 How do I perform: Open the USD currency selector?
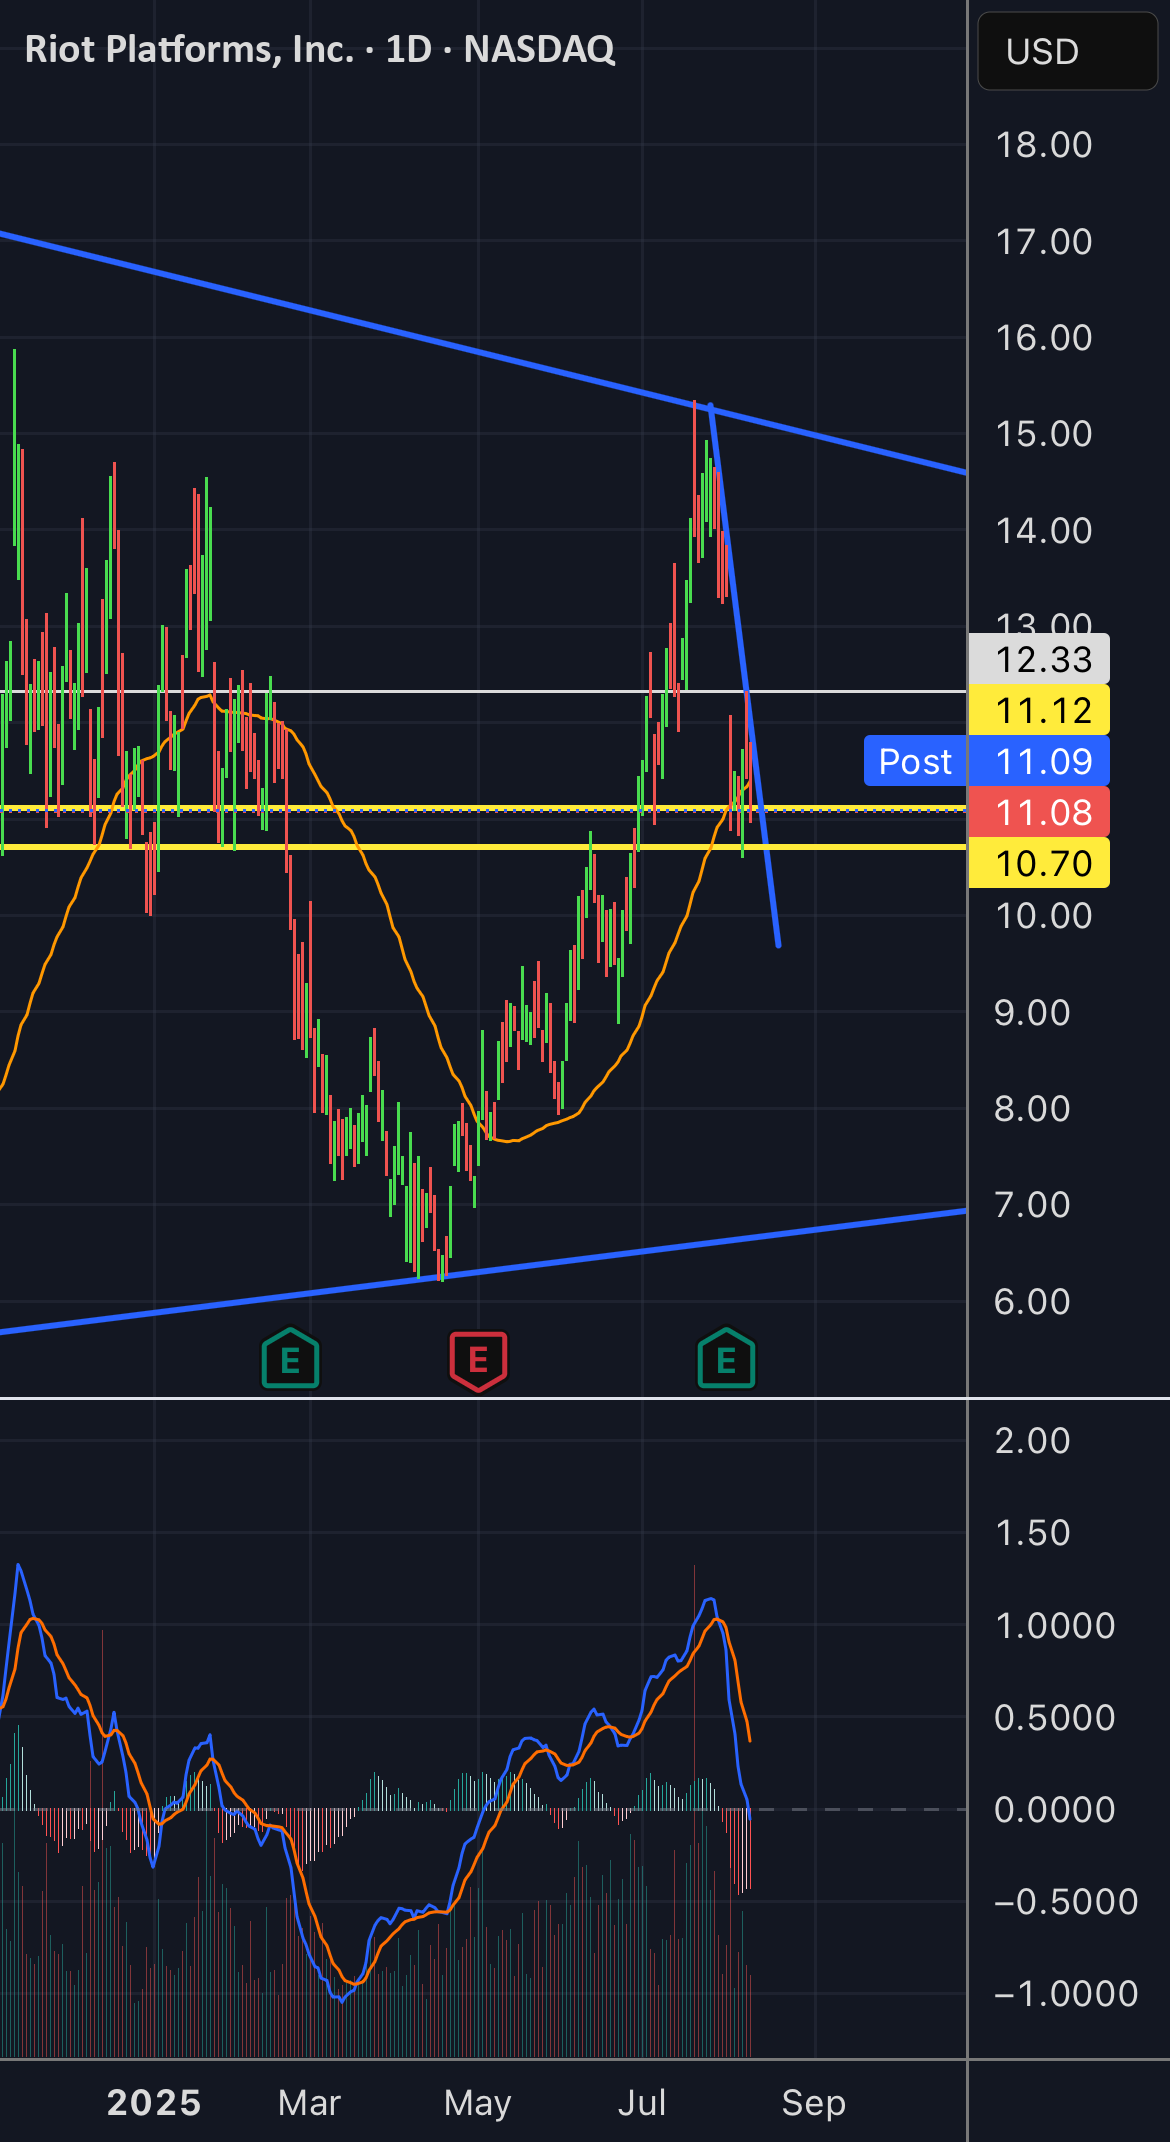click(x=1067, y=51)
